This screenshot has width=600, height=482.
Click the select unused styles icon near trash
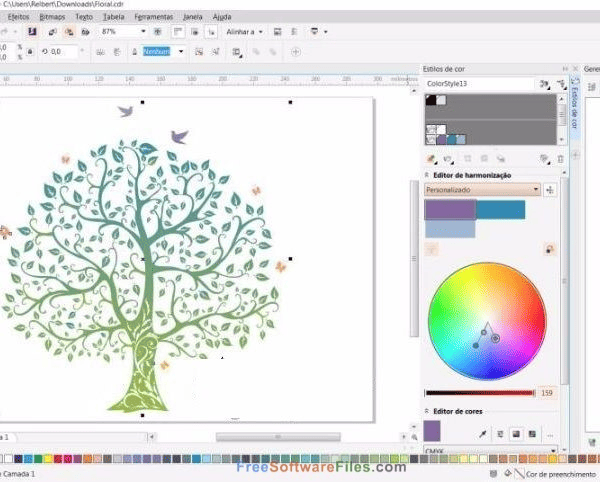pos(544,159)
